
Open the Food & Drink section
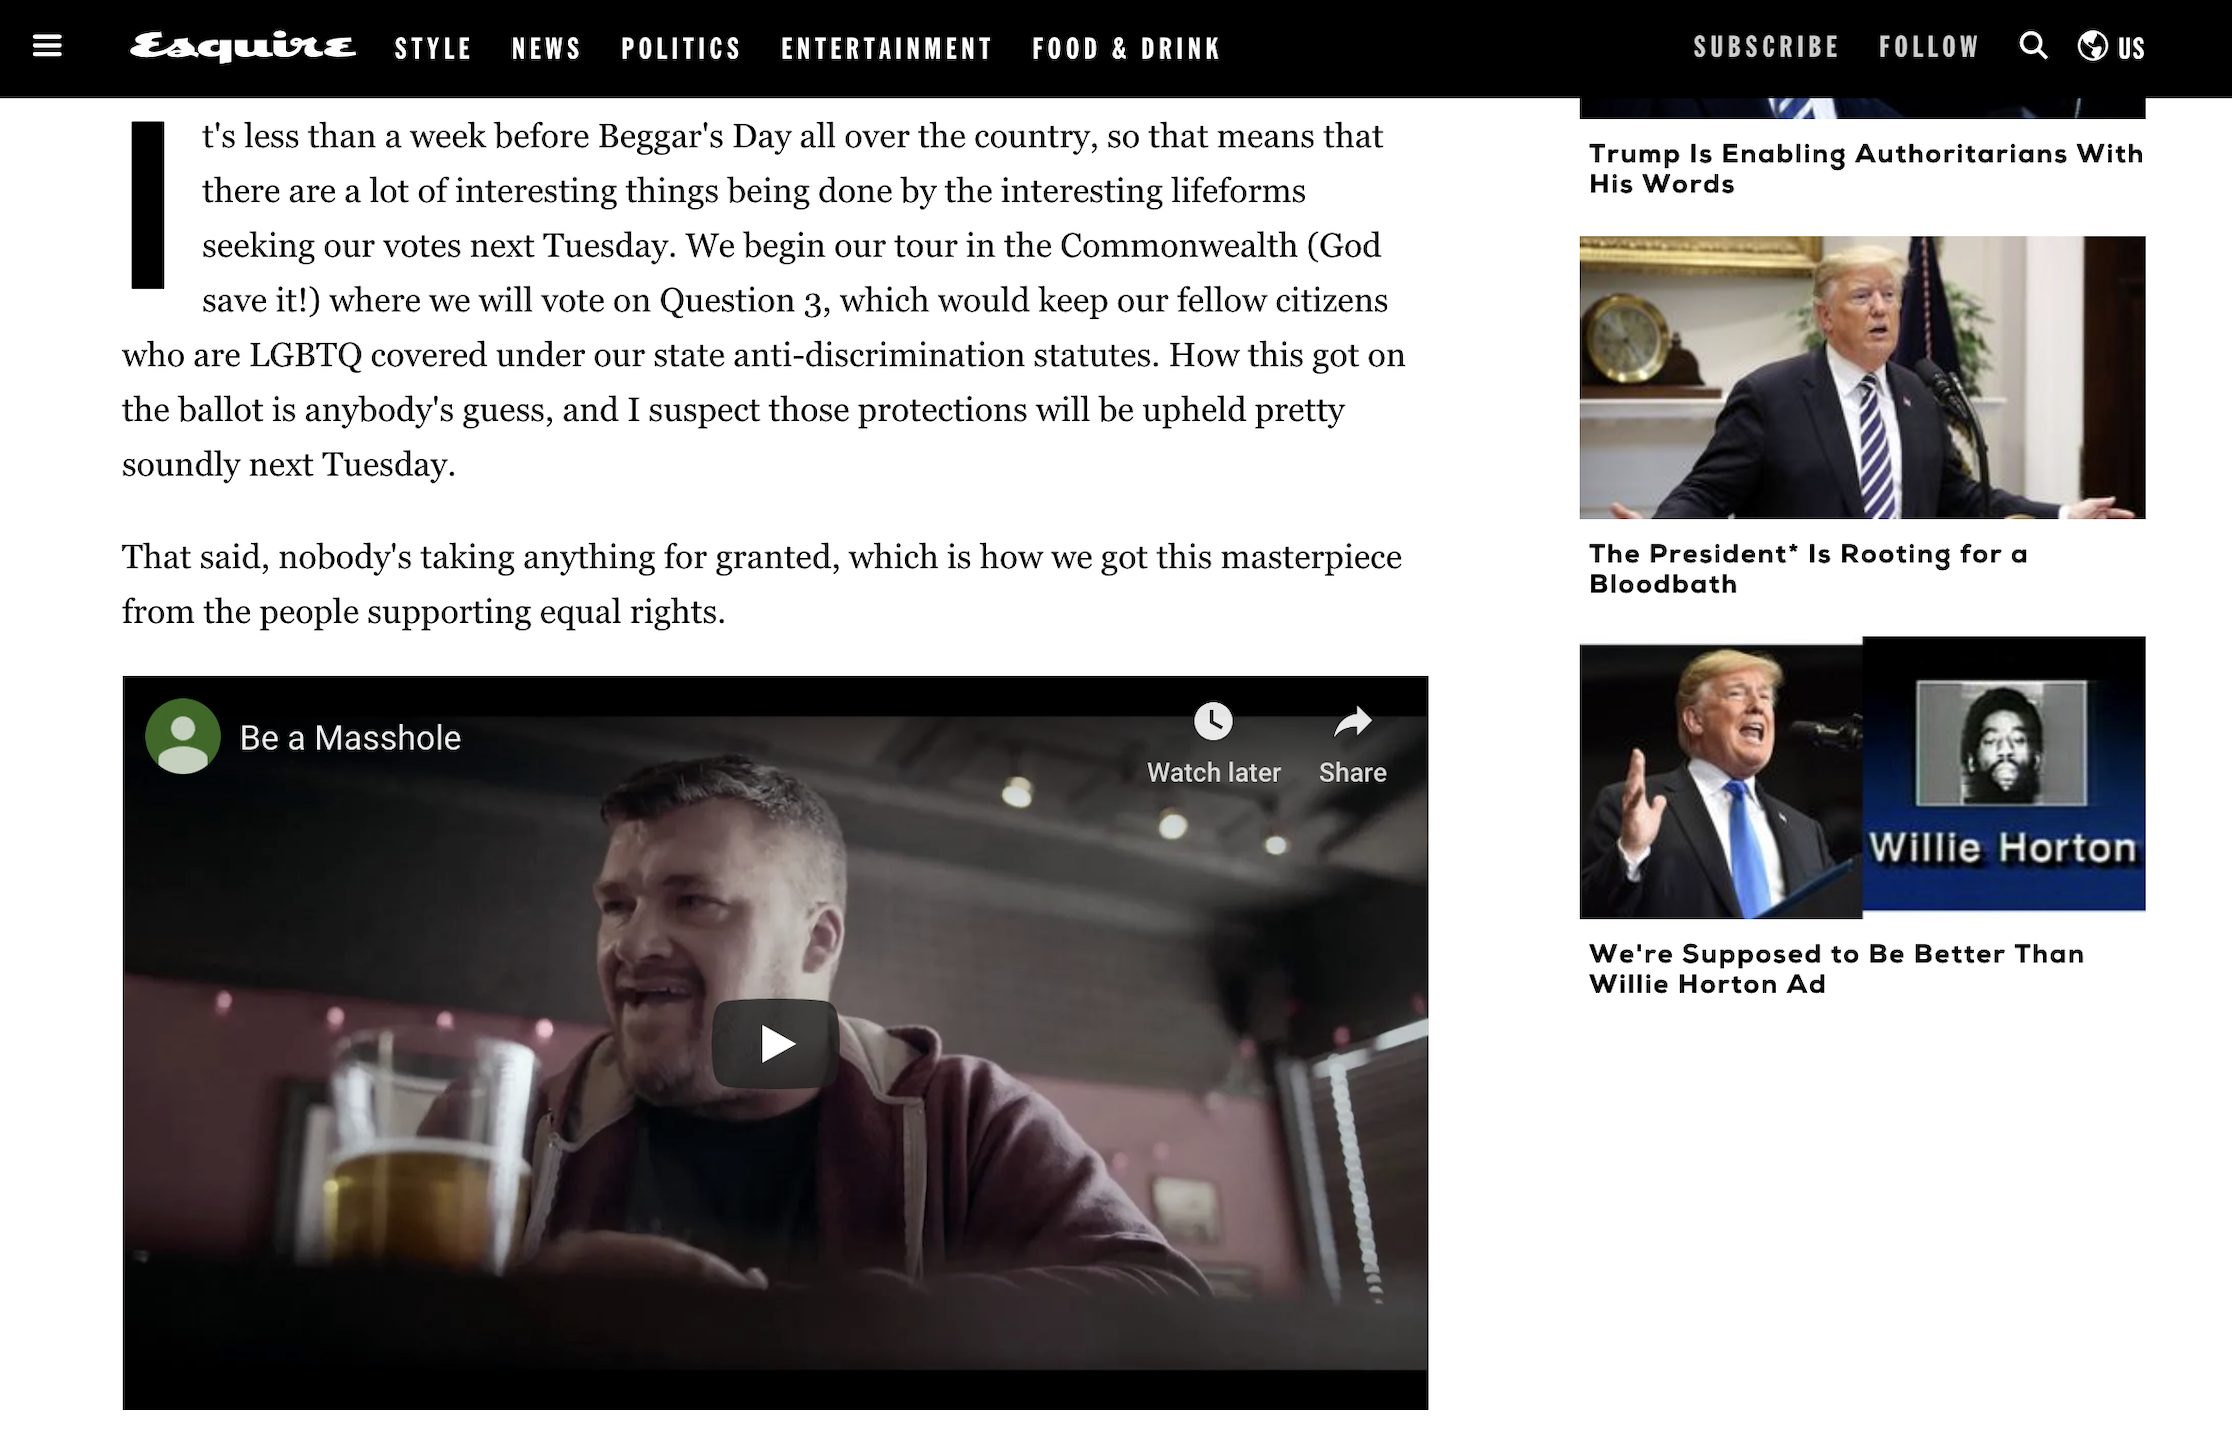[x=1127, y=48]
